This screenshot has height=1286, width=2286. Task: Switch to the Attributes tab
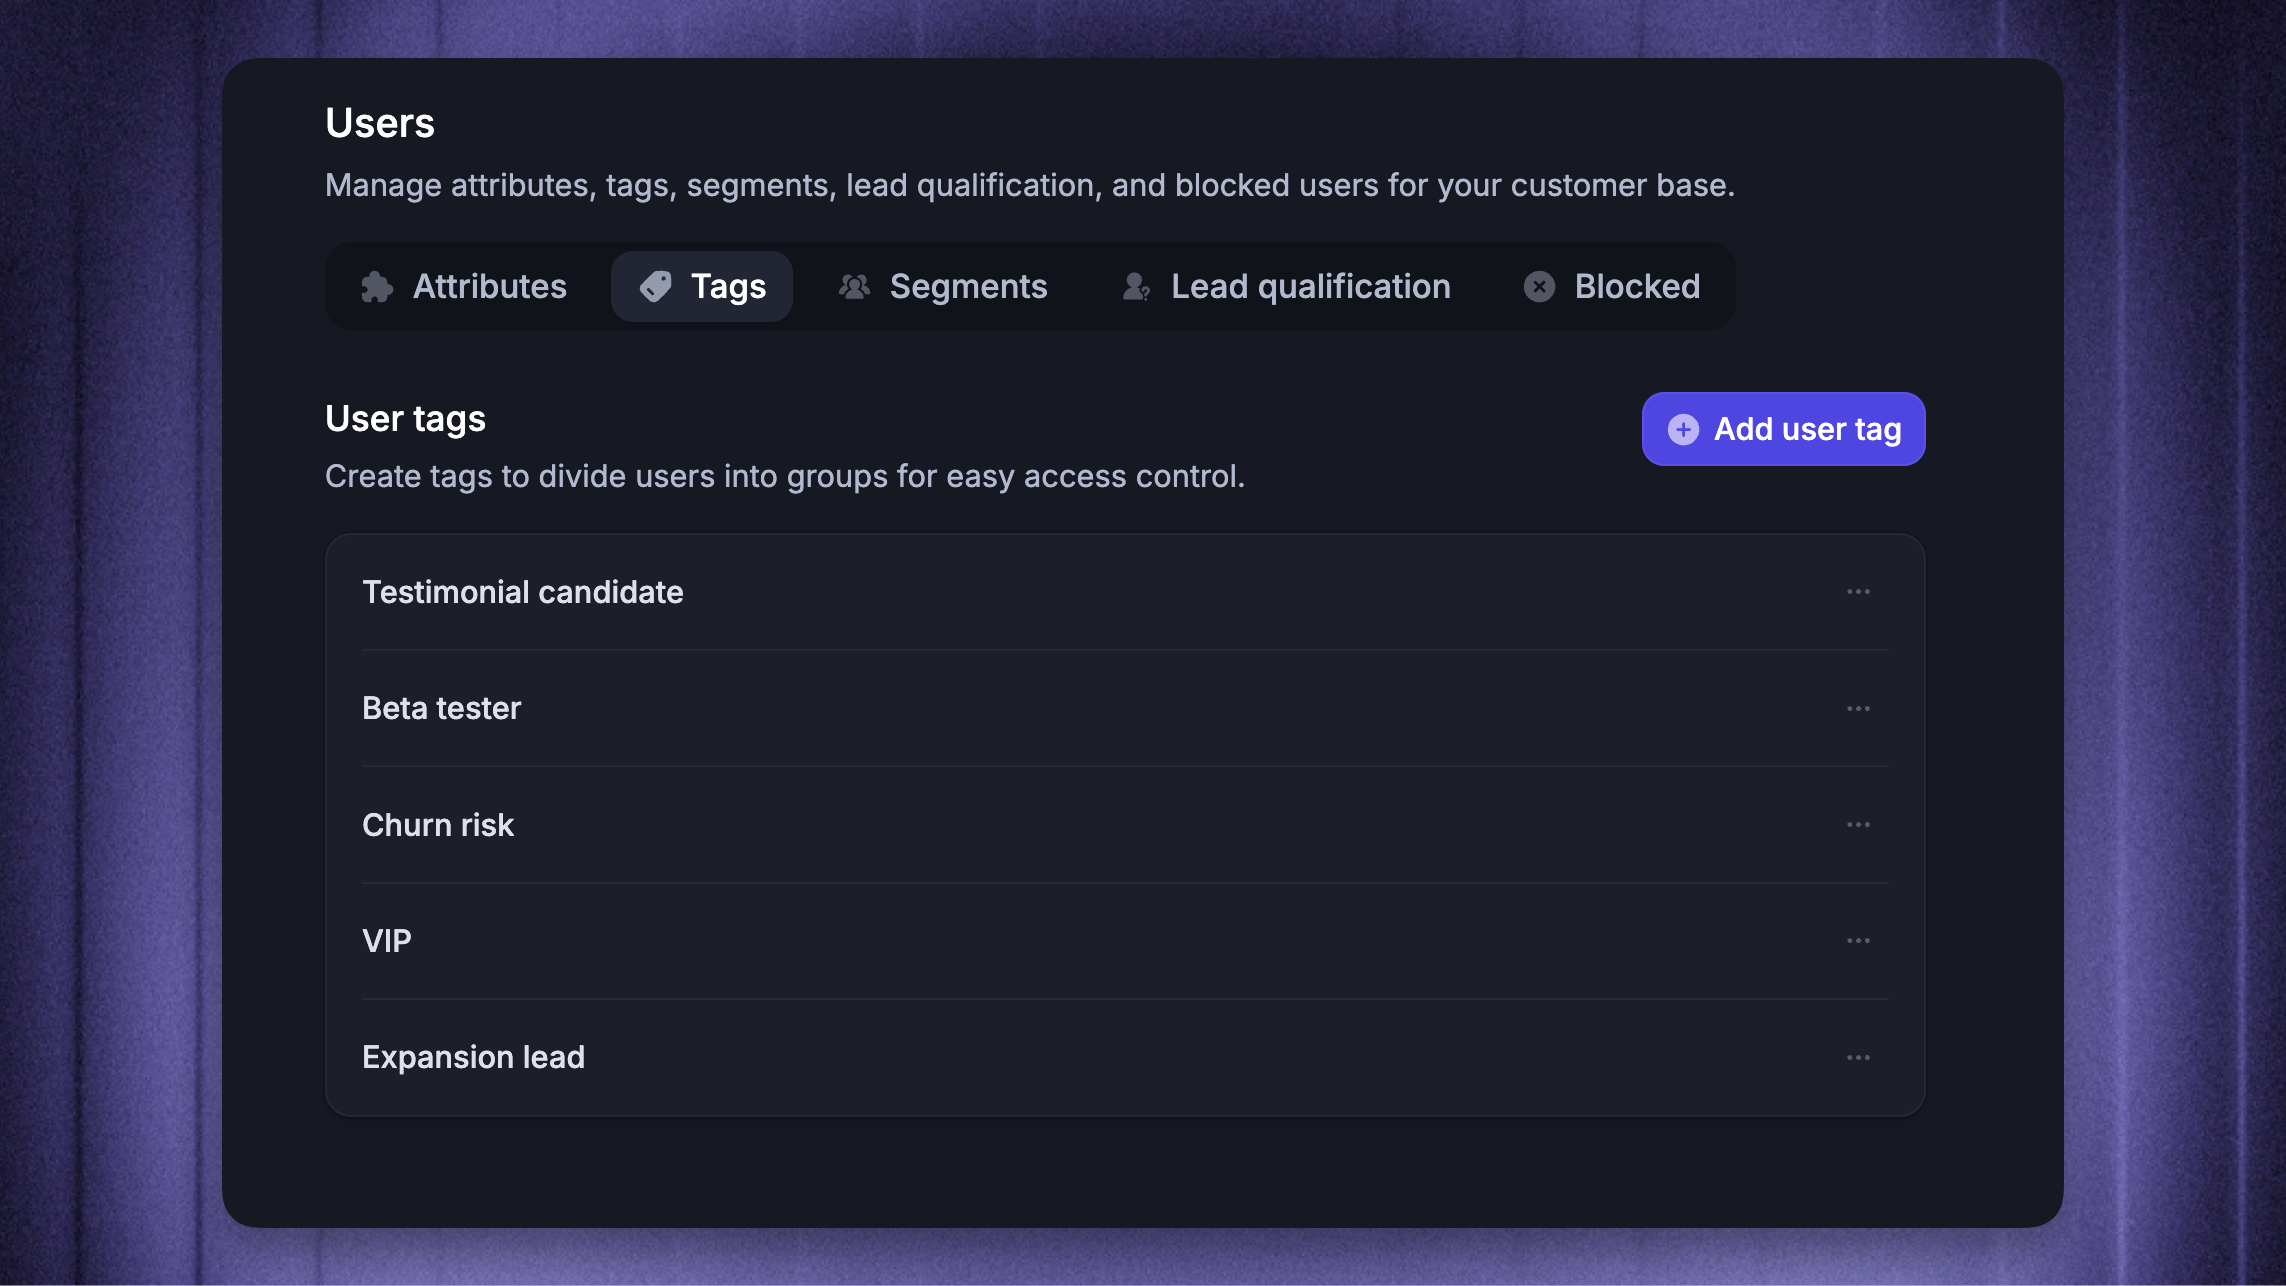[464, 287]
